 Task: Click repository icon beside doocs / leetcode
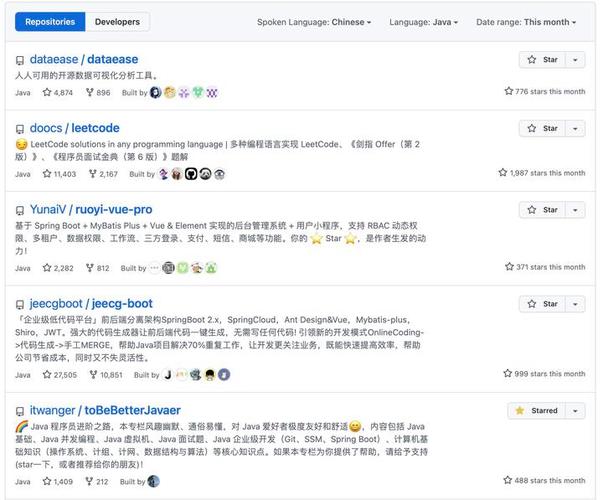coord(20,129)
